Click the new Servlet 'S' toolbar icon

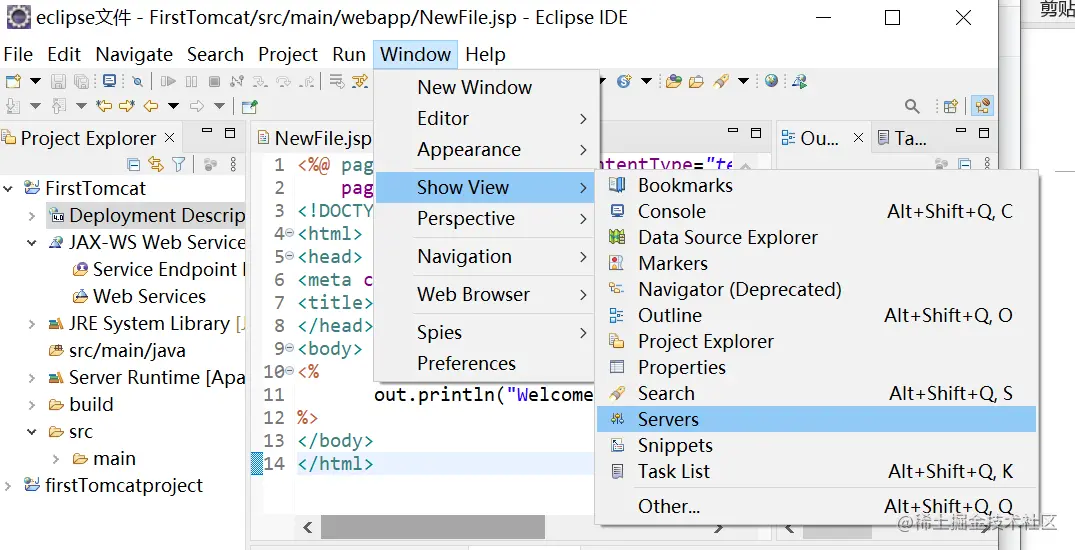point(624,82)
